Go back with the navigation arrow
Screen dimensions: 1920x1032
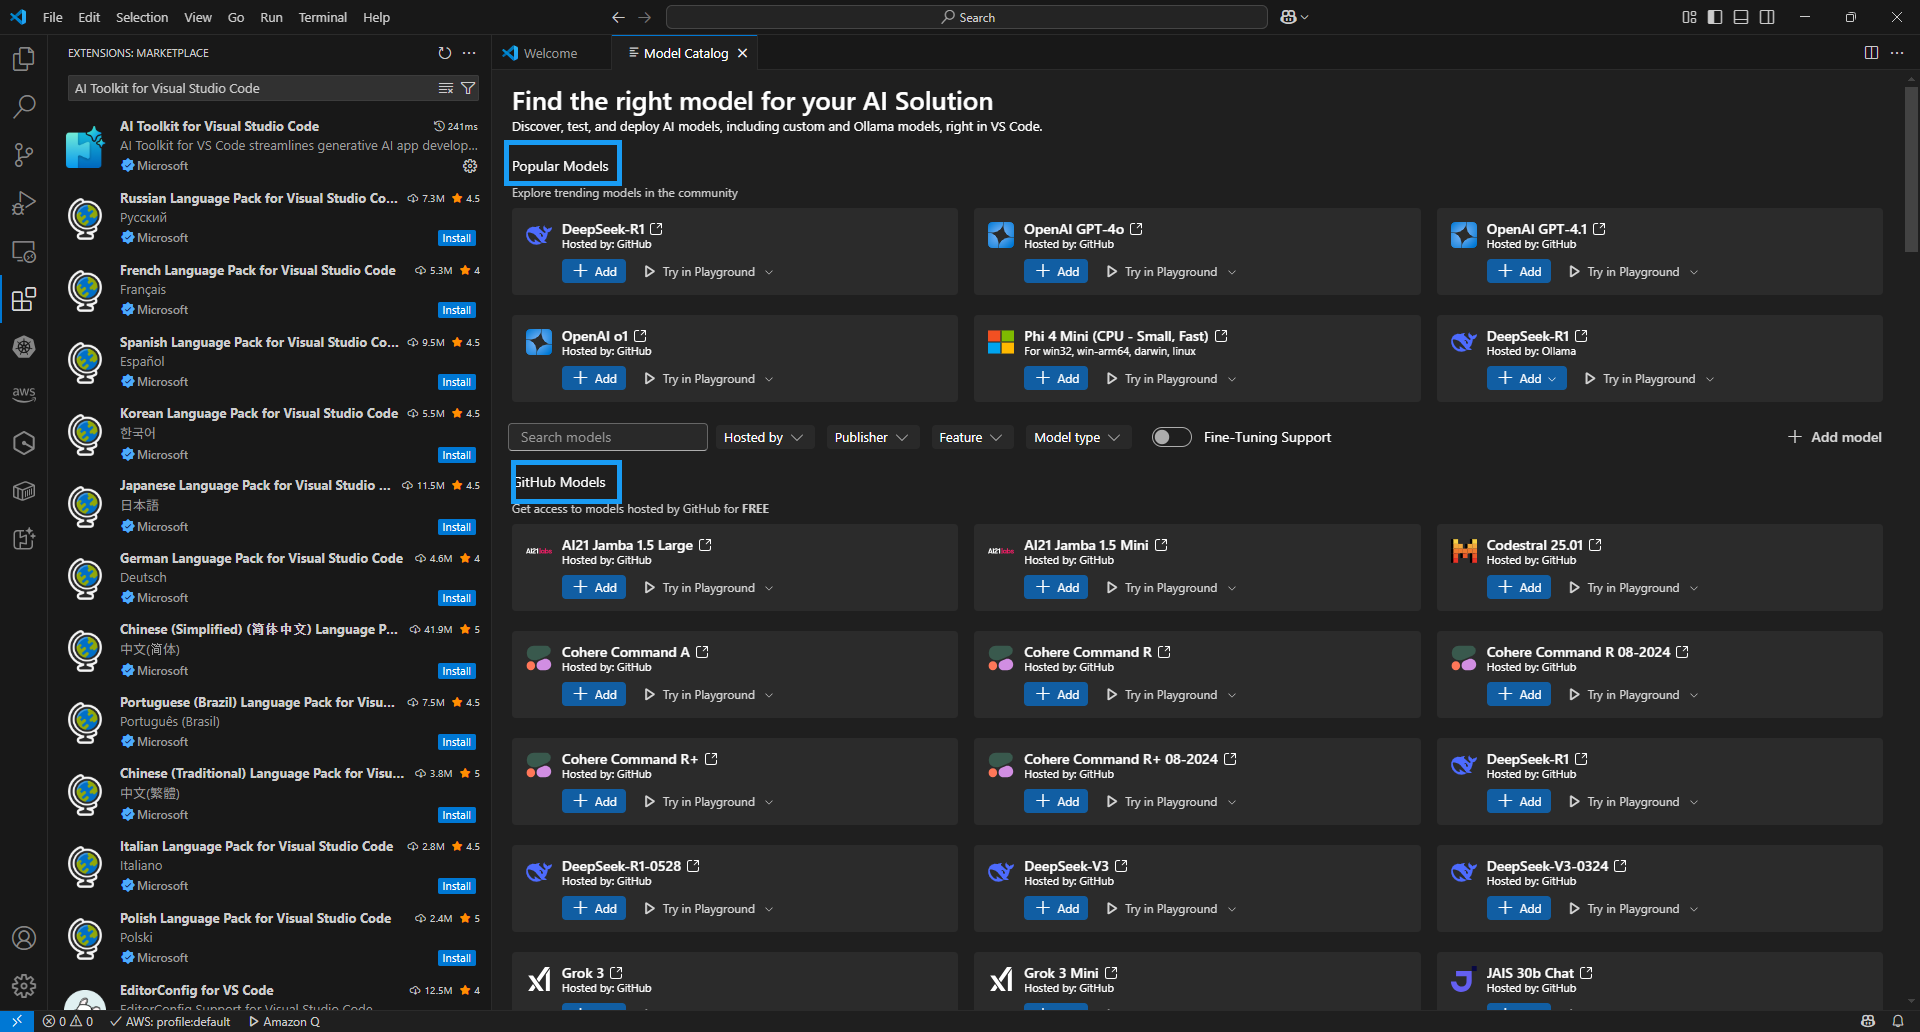[x=618, y=17]
